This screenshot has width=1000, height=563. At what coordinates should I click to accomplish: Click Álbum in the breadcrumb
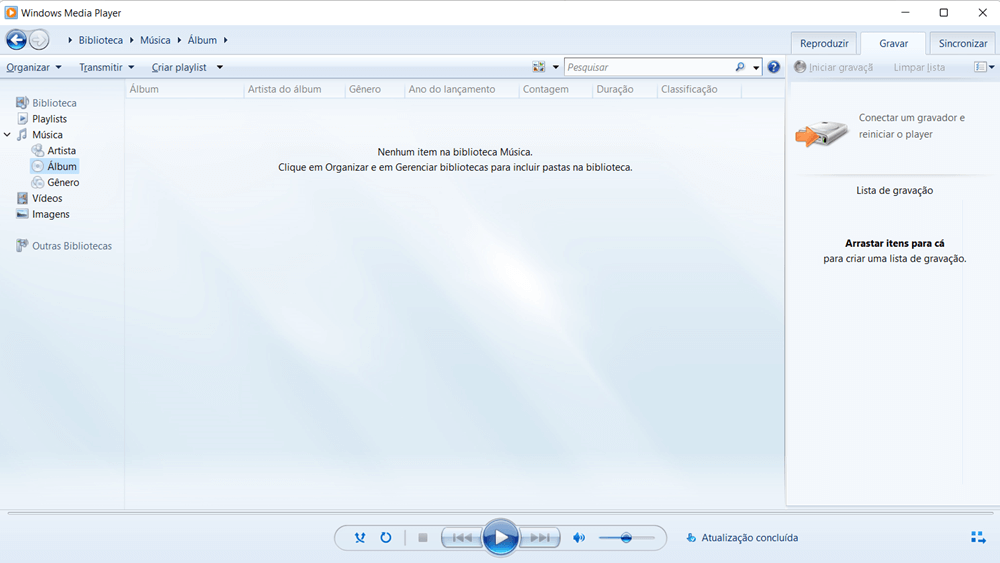[x=202, y=40]
